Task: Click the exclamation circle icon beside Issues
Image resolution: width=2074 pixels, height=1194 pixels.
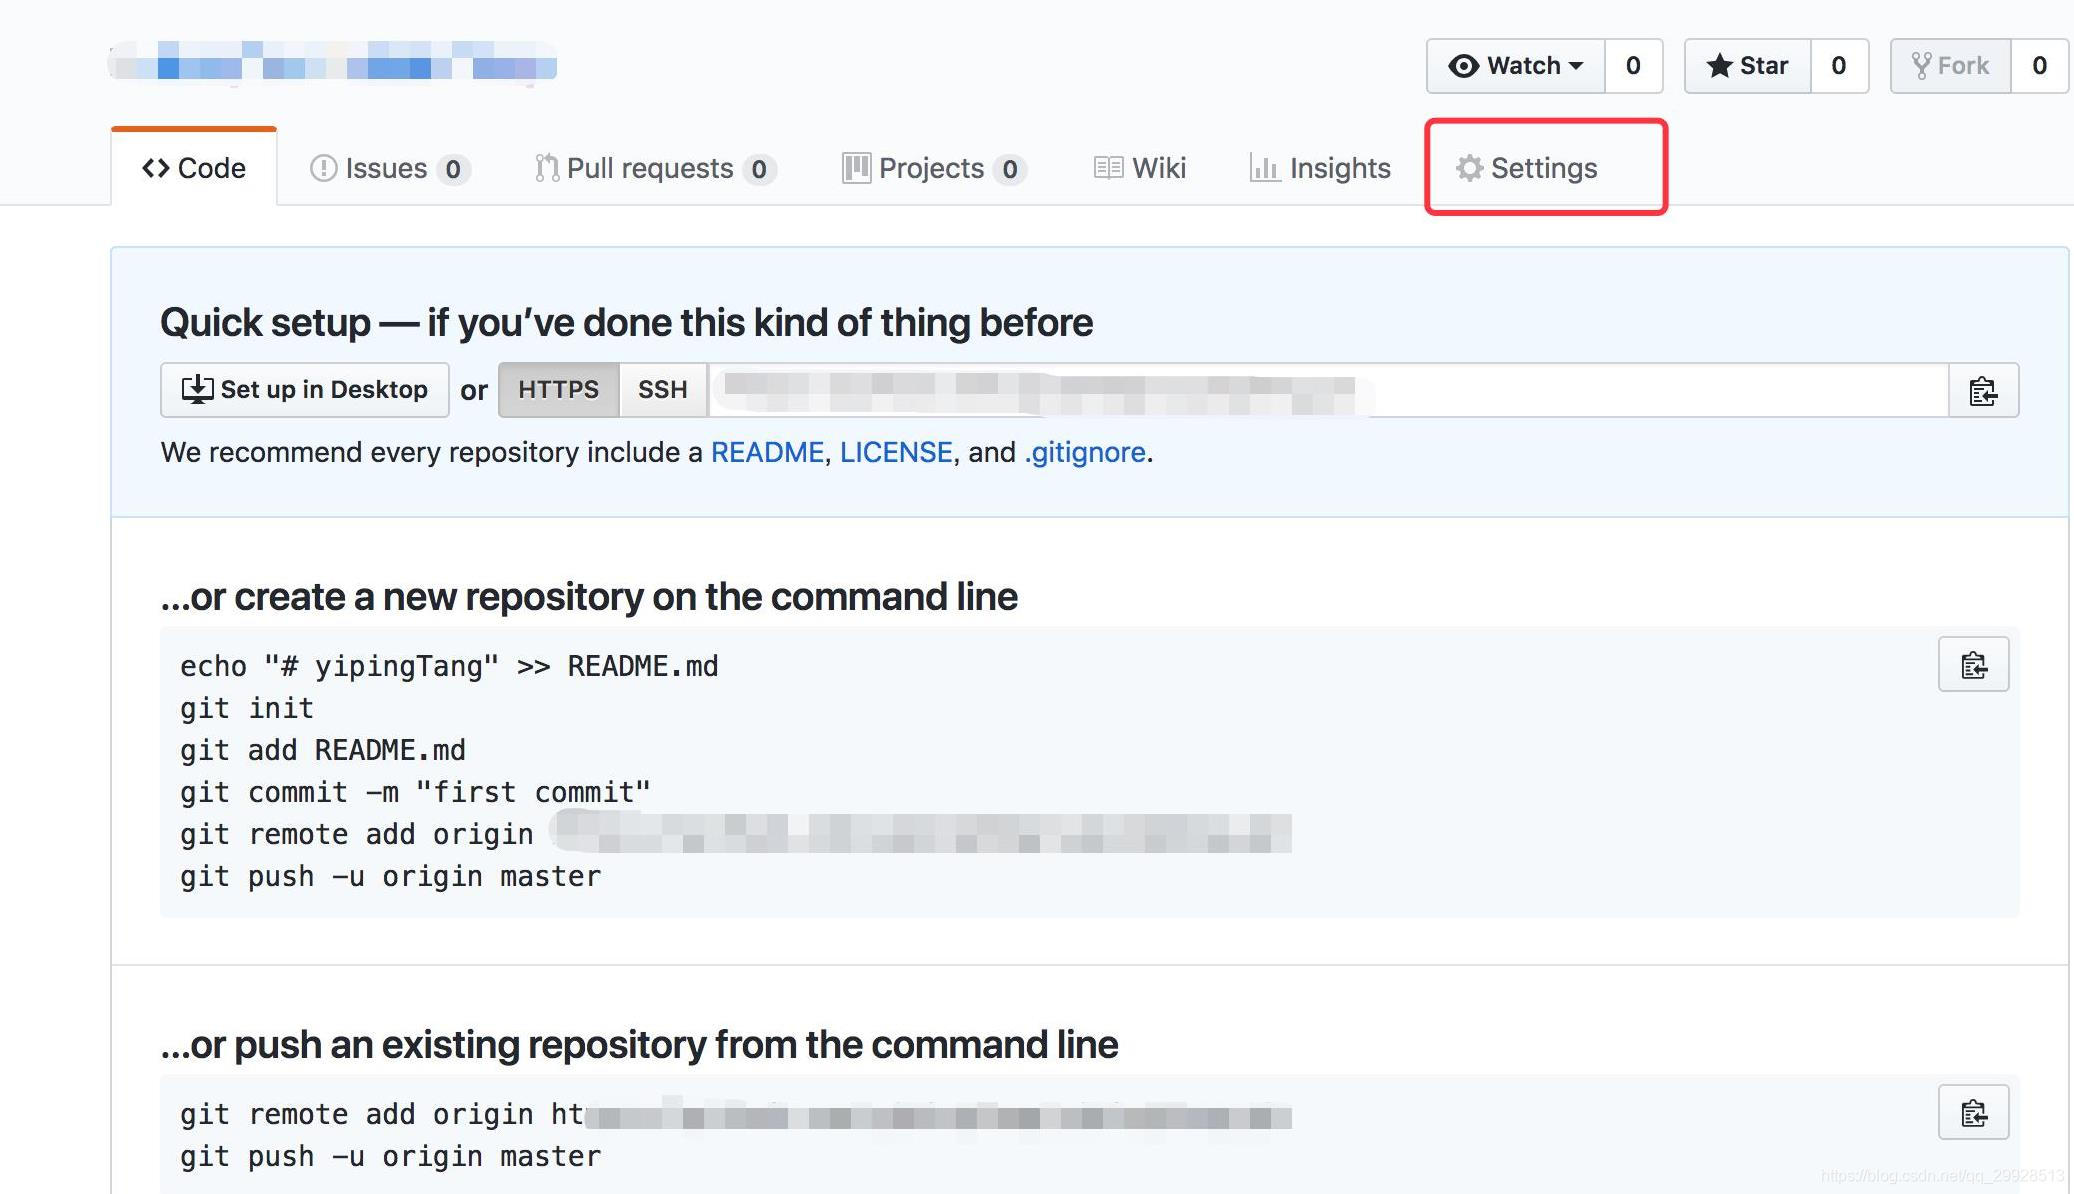Action: (x=323, y=168)
